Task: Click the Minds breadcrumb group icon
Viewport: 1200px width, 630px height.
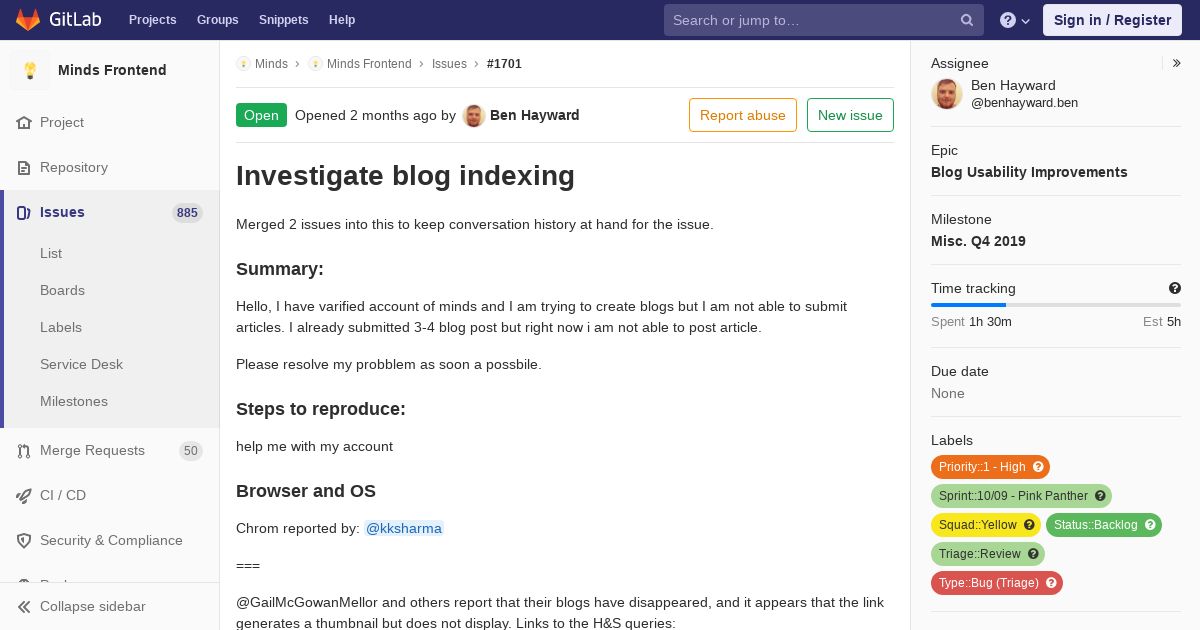Action: tap(243, 64)
